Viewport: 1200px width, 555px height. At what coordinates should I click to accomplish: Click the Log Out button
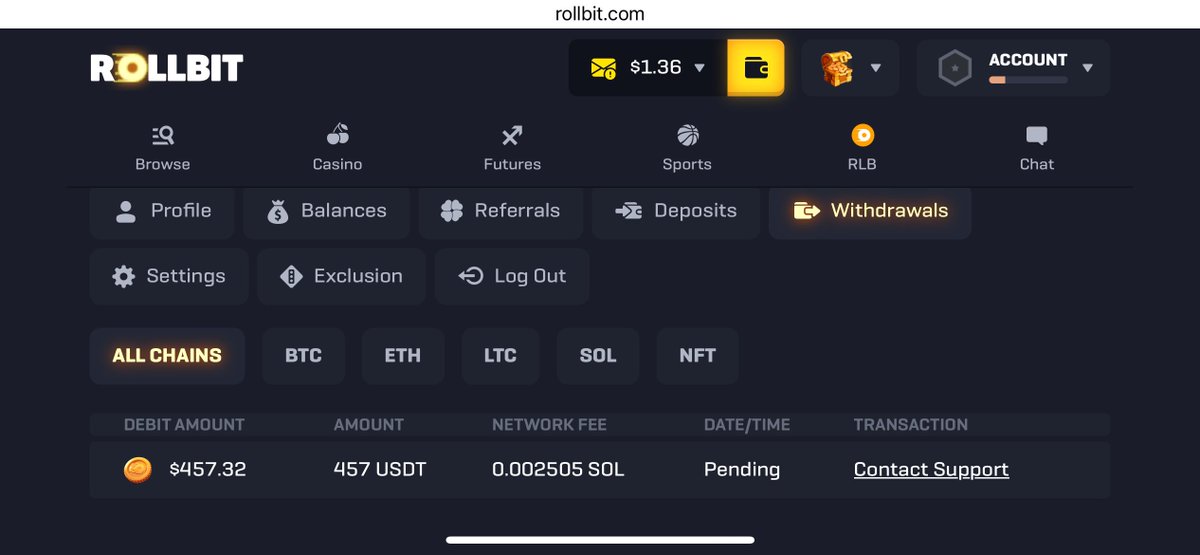[x=512, y=276]
